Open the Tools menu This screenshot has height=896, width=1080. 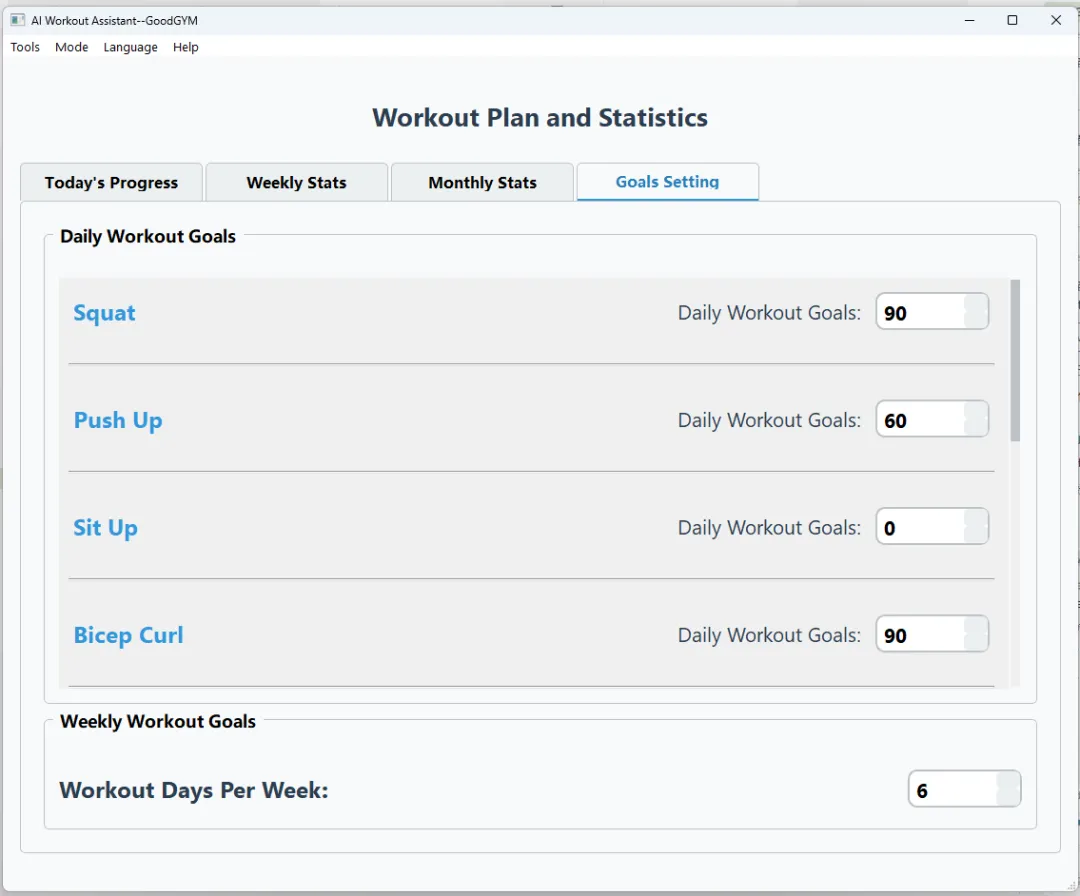[25, 47]
